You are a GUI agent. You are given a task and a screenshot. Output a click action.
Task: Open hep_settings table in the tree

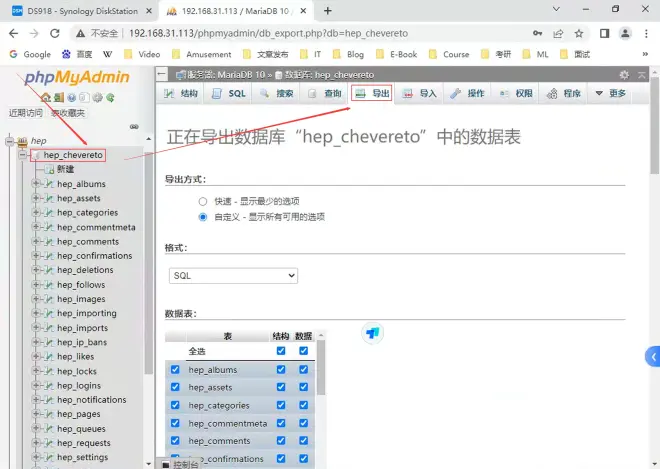(x=82, y=457)
